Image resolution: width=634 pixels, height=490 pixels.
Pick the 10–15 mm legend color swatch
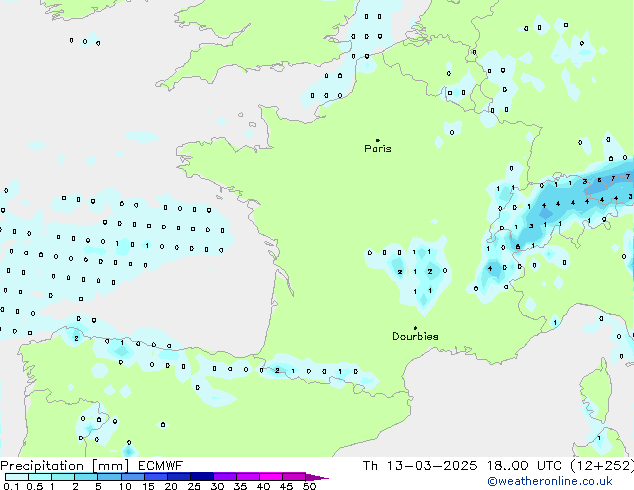[x=133, y=477]
